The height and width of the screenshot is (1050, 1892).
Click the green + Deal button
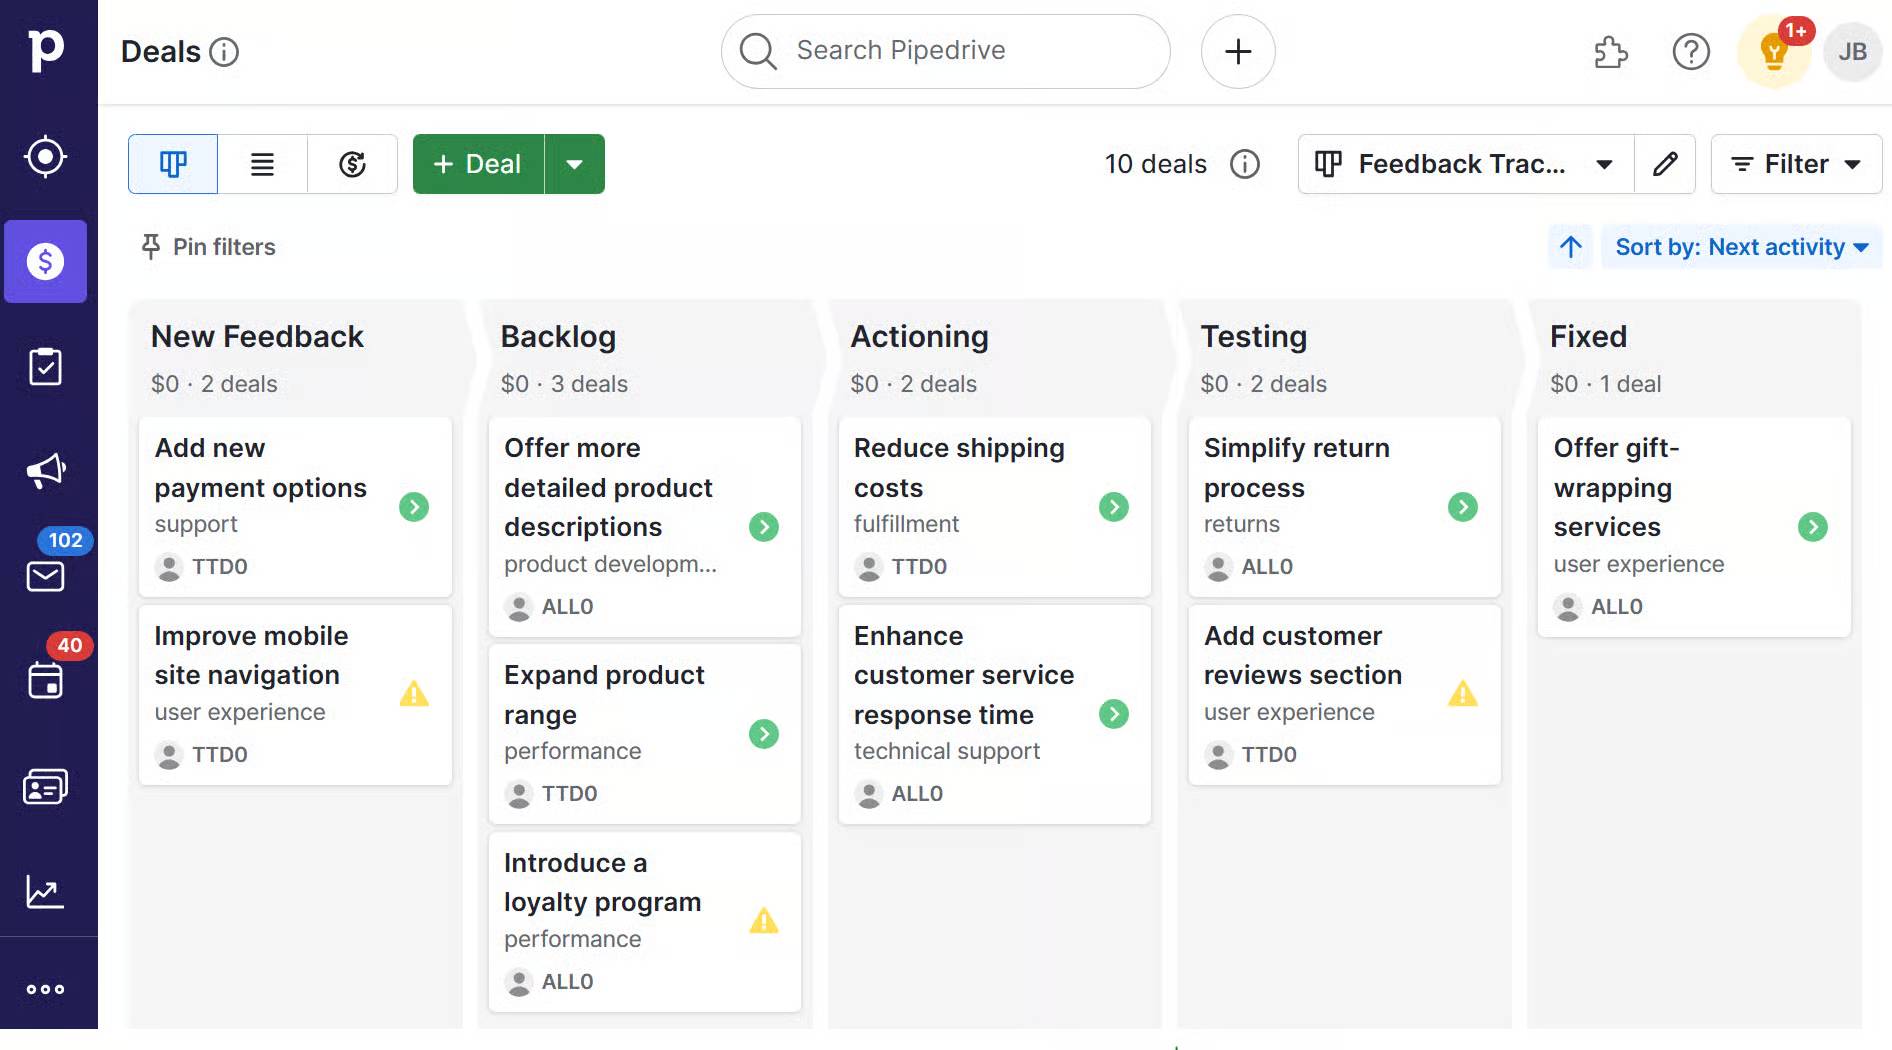(x=478, y=164)
